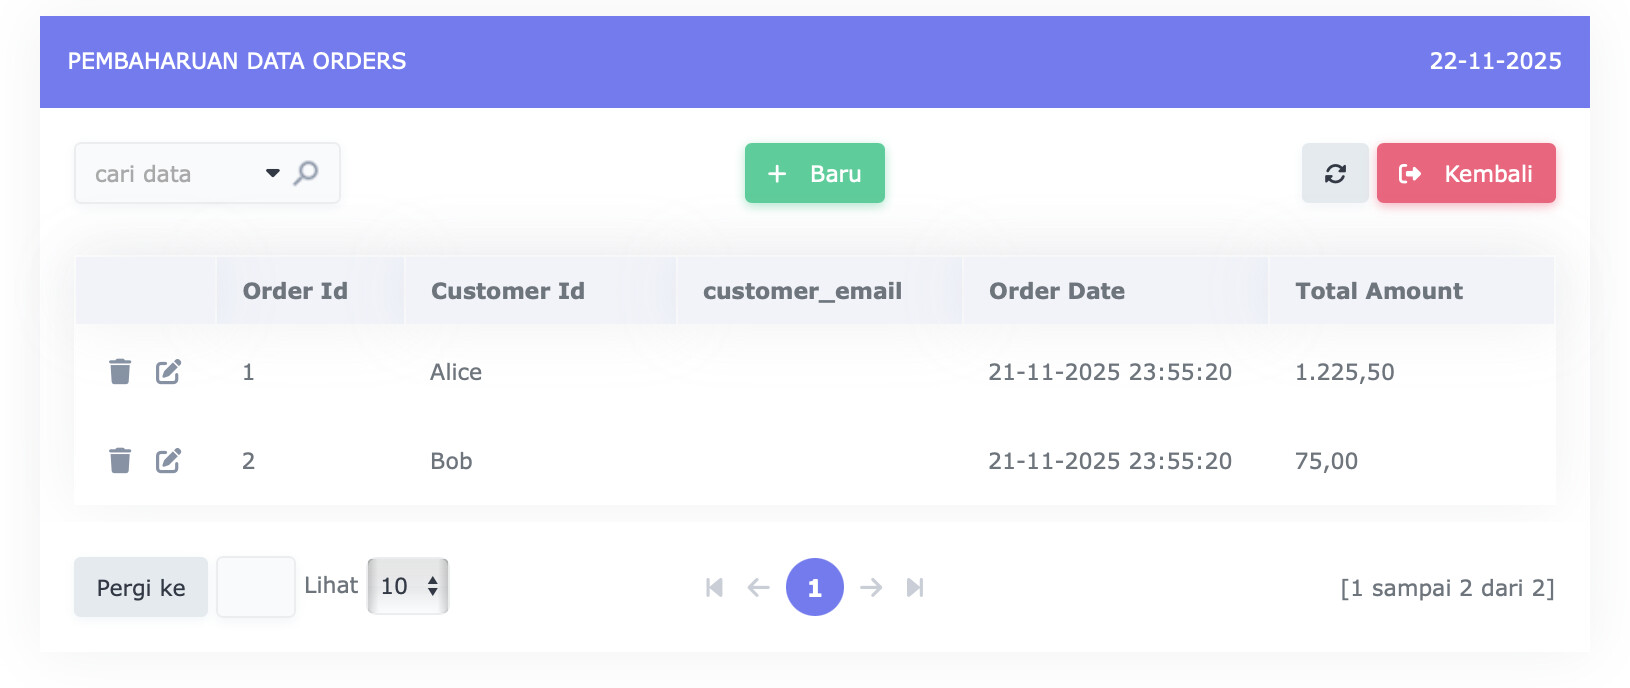The width and height of the screenshot is (1630, 688).
Task: Focus the go-to page number field
Action: (x=256, y=587)
